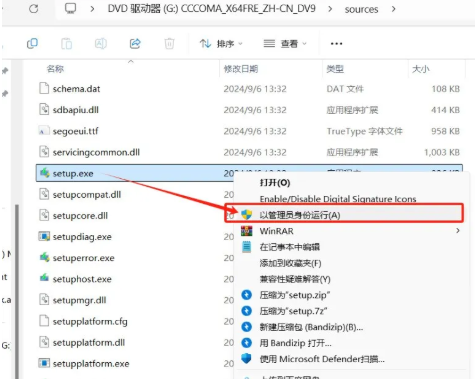Click the Microsoft Defender shield icon
Screen dimensions: 475x379
246,359
